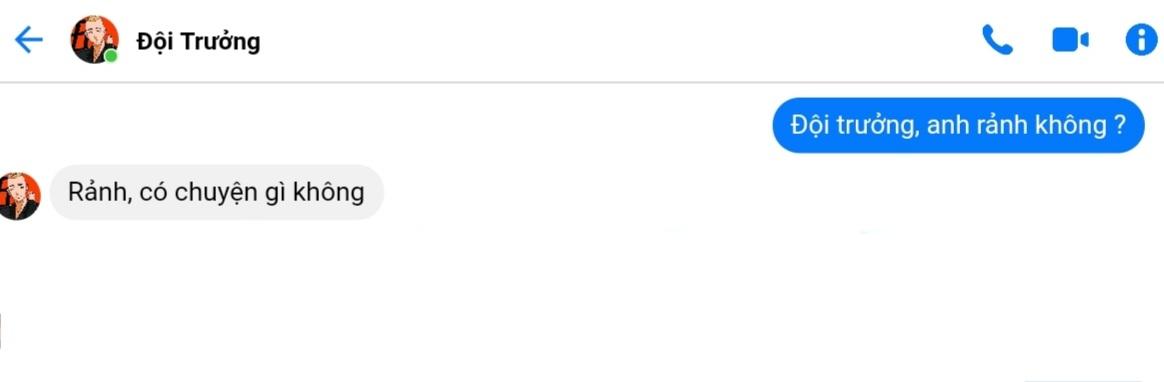Return to chat list via back arrow

(x=29, y=40)
